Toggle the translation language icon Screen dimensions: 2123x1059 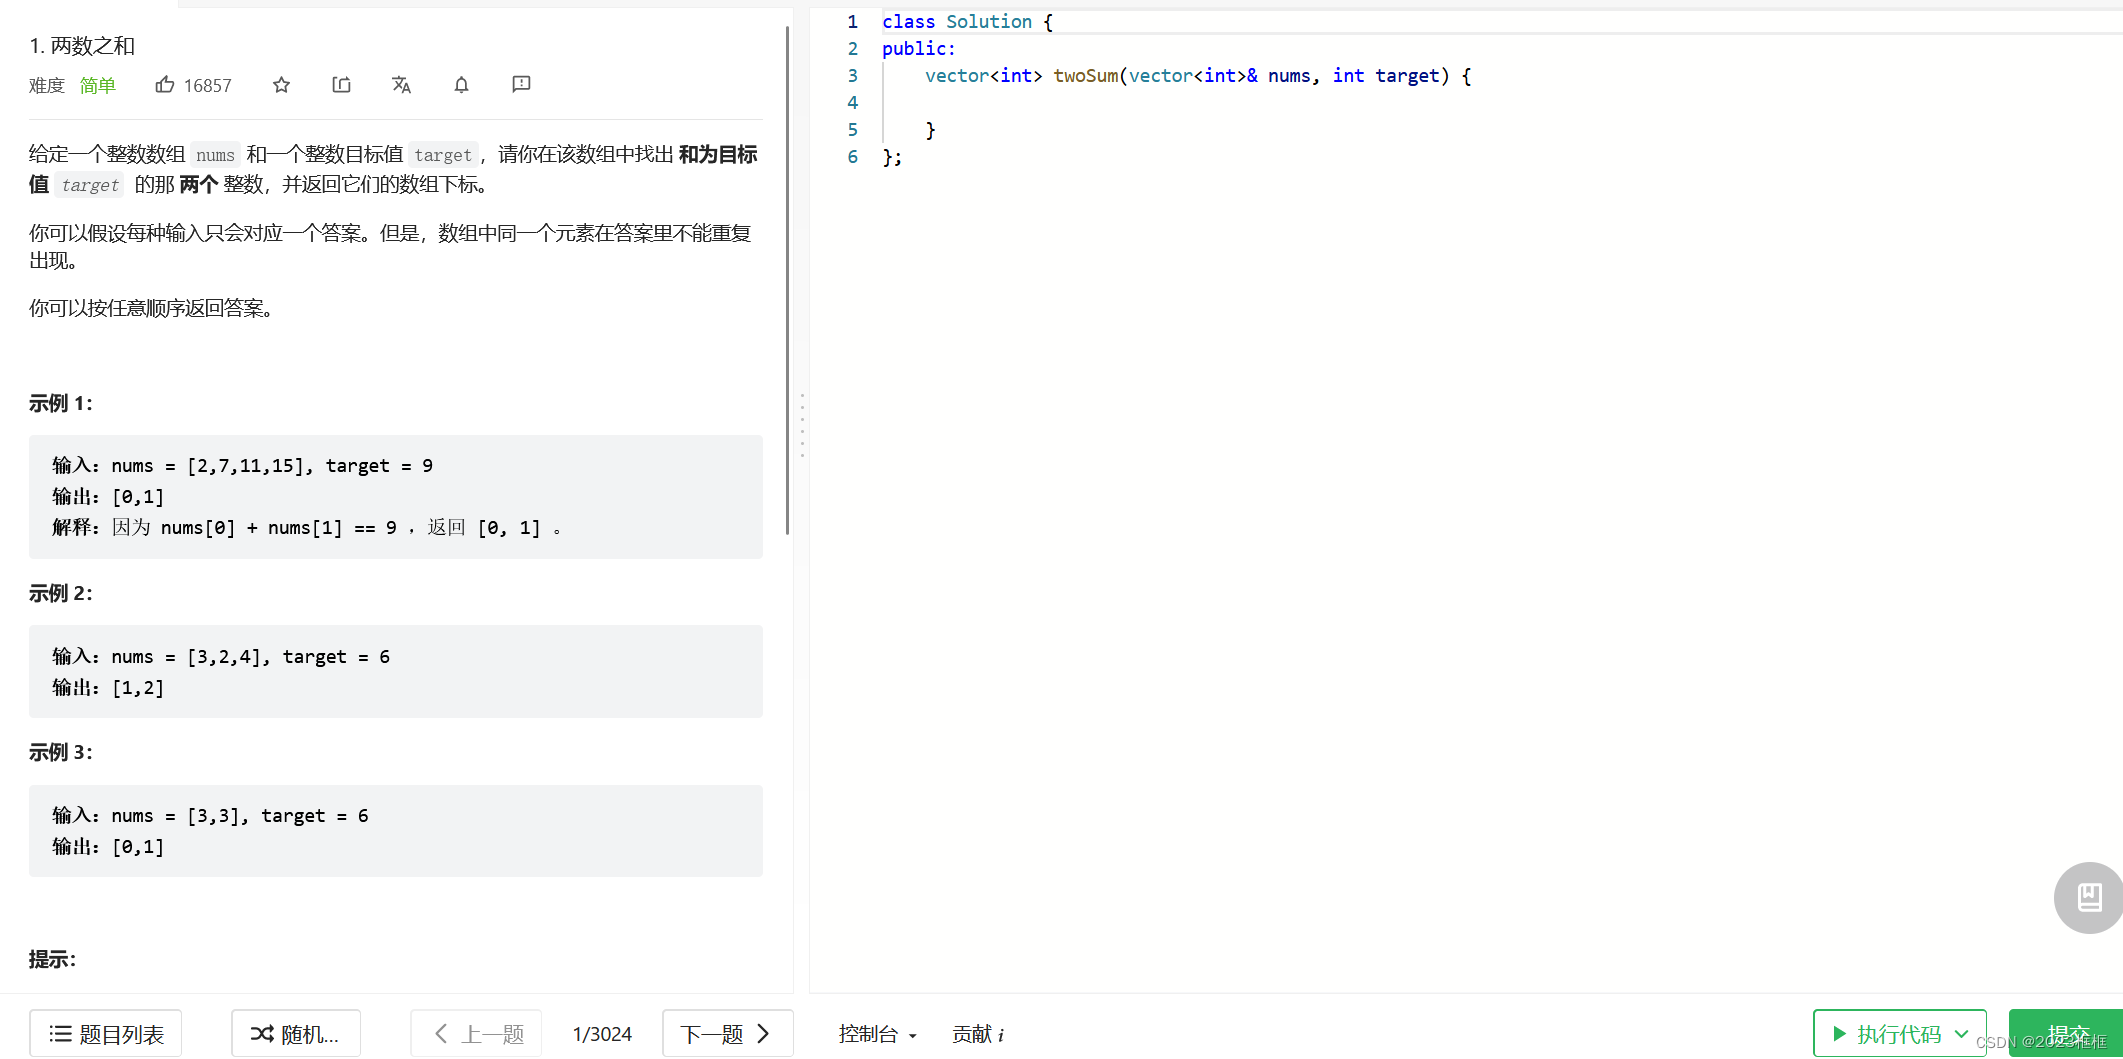401,85
